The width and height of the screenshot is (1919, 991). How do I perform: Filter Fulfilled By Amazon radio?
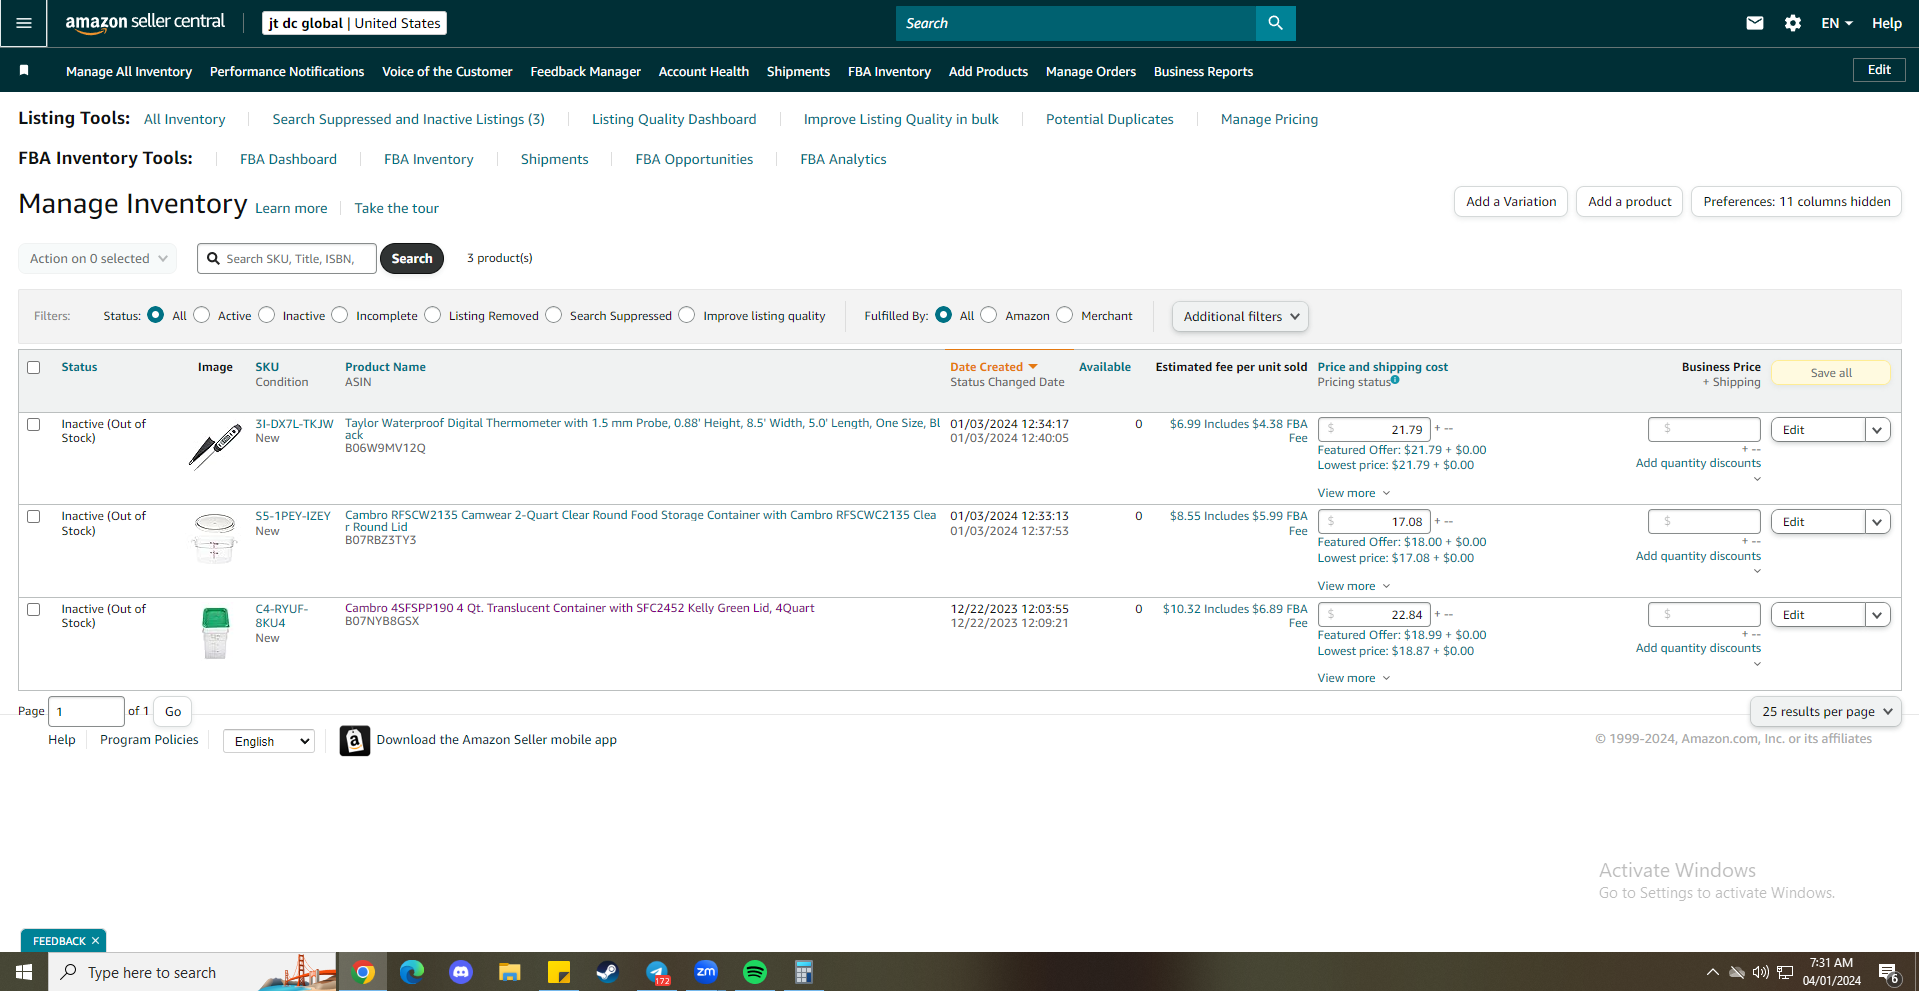[x=989, y=315]
